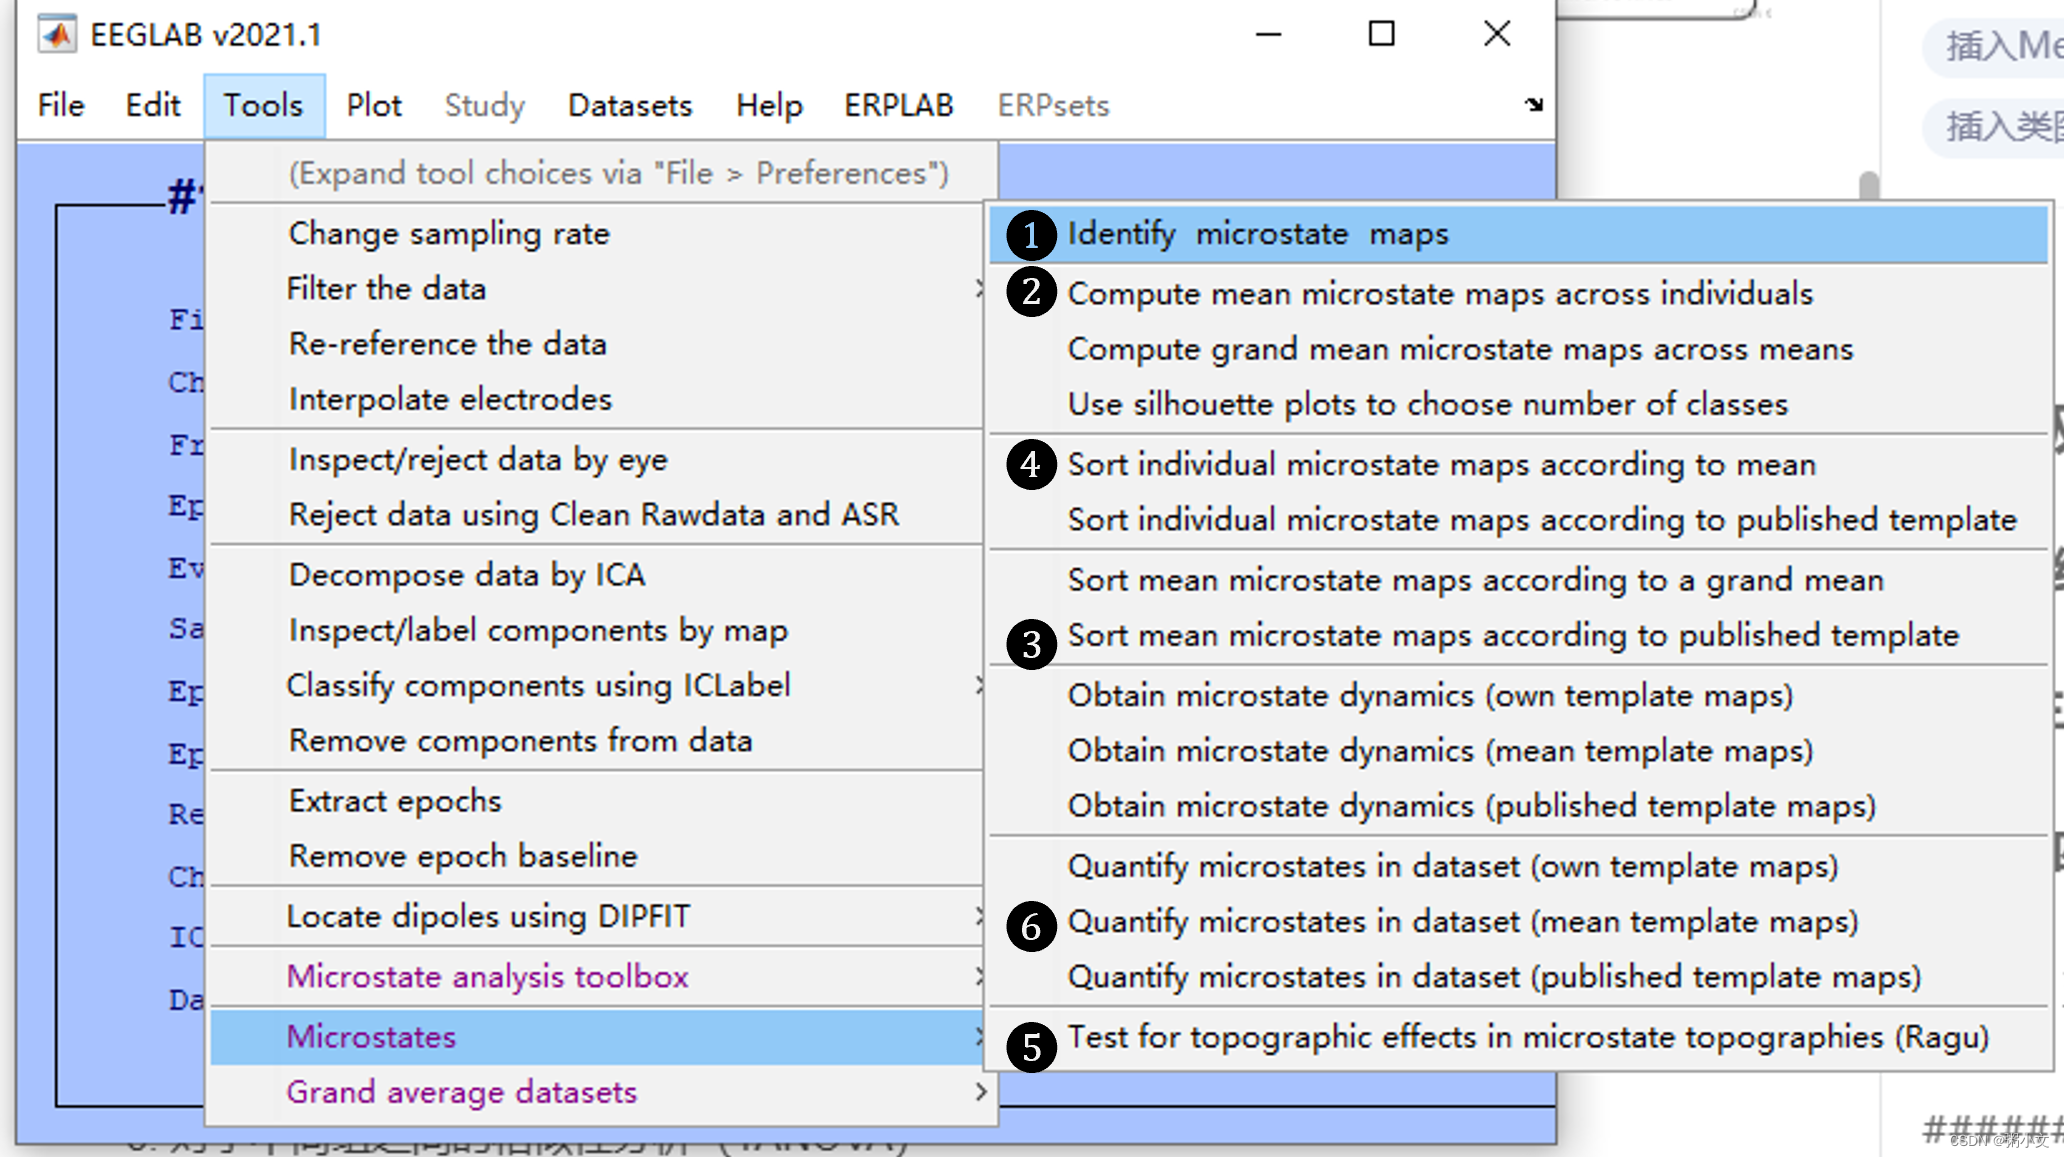Expand Classify components using ICLabel submenu
The image size is (2064, 1157).
point(598,686)
